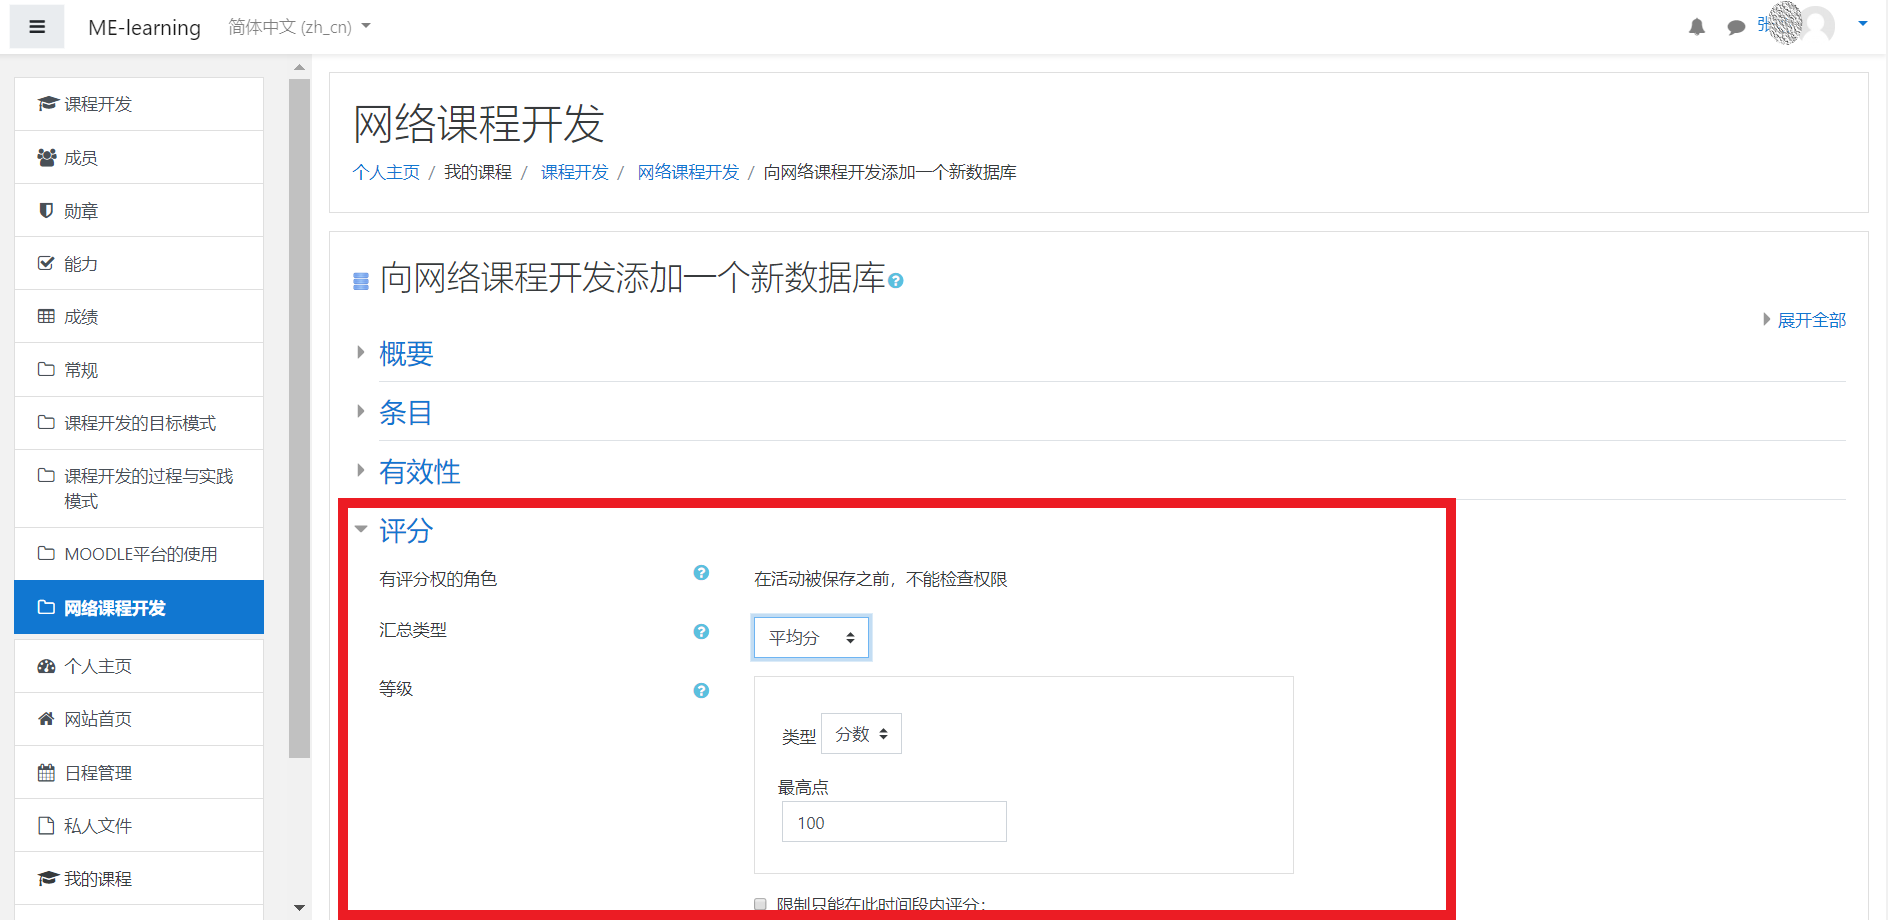Open the 汇总类型 dropdown showing 平均分

click(811, 637)
